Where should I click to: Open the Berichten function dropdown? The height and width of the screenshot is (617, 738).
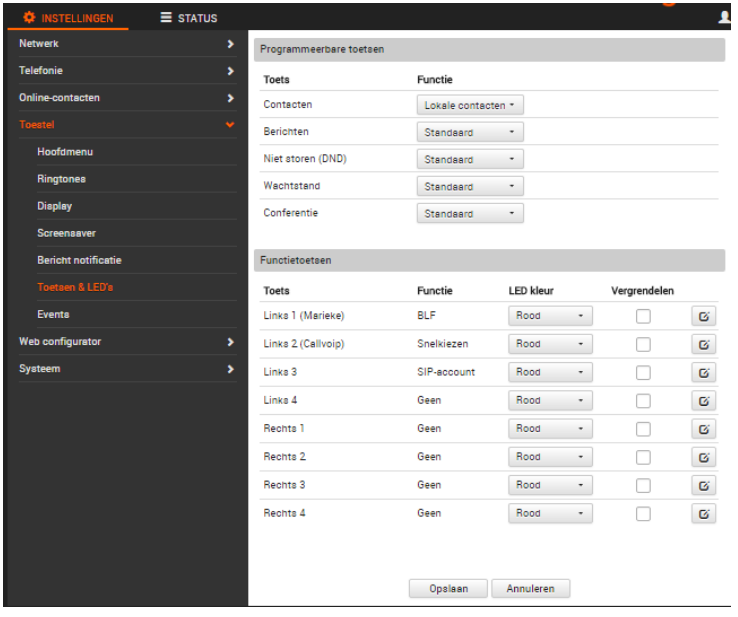click(472, 133)
